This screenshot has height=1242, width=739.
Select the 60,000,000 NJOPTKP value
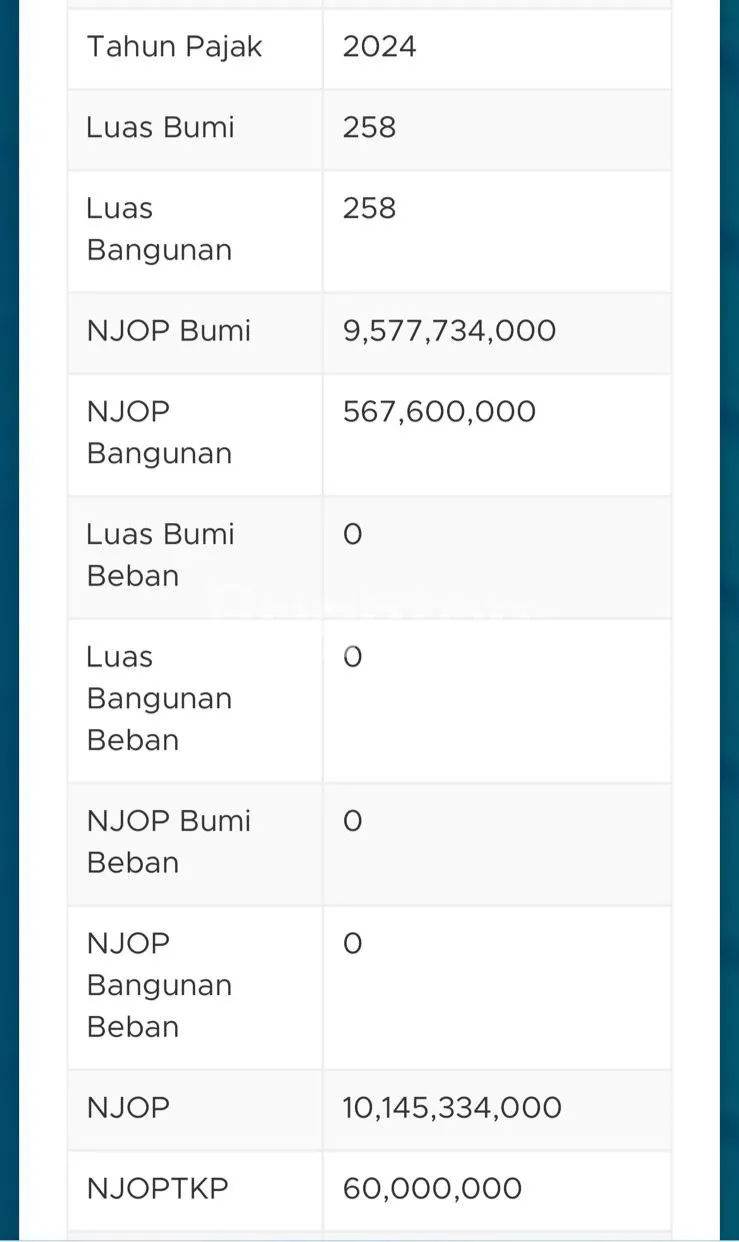click(432, 1189)
